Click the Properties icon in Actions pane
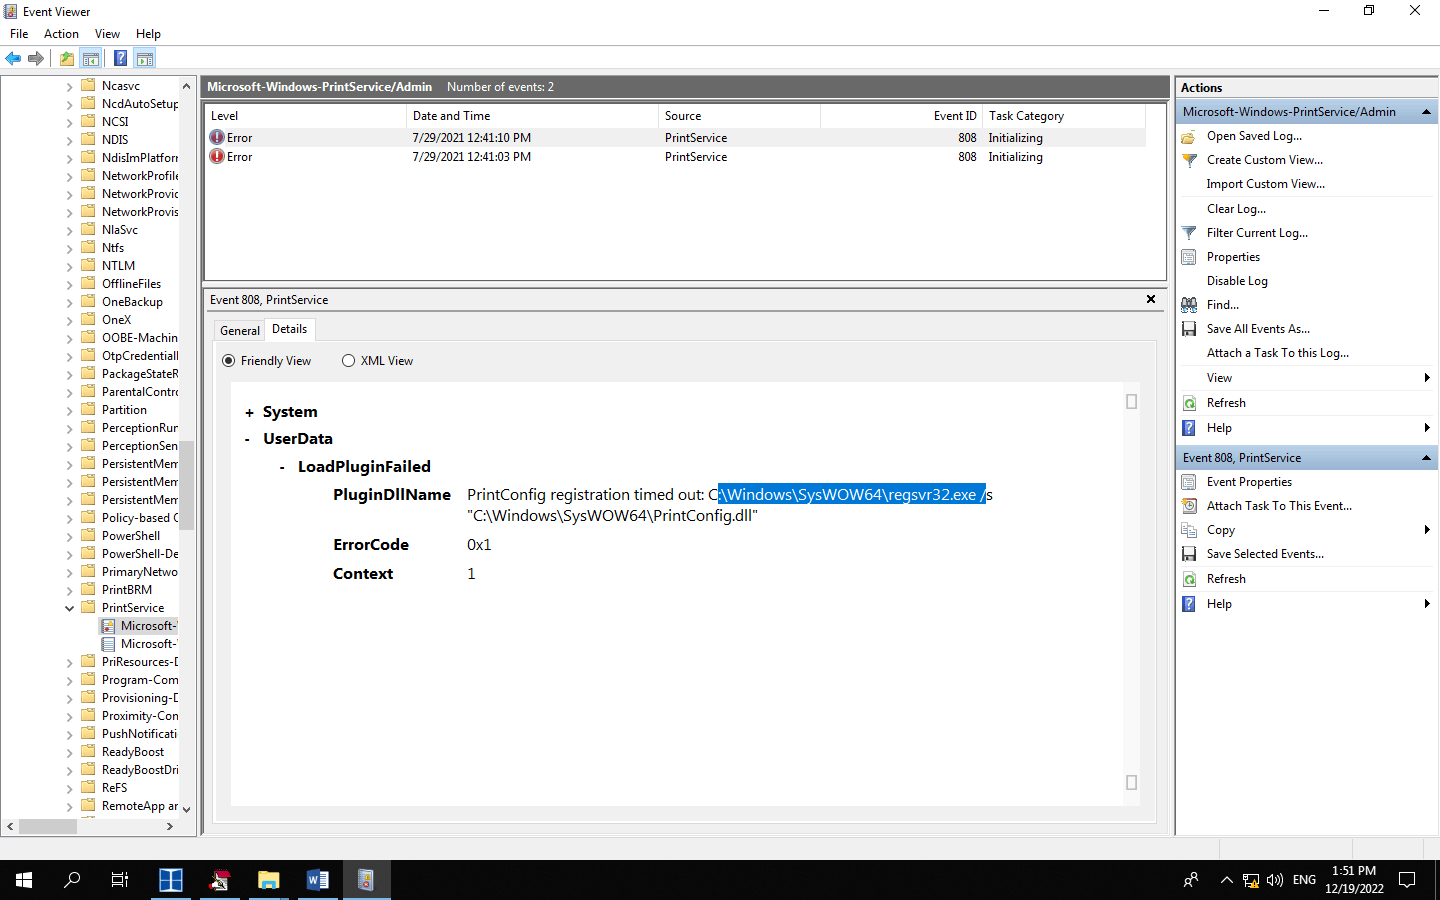The height and width of the screenshot is (900, 1440). [1189, 257]
